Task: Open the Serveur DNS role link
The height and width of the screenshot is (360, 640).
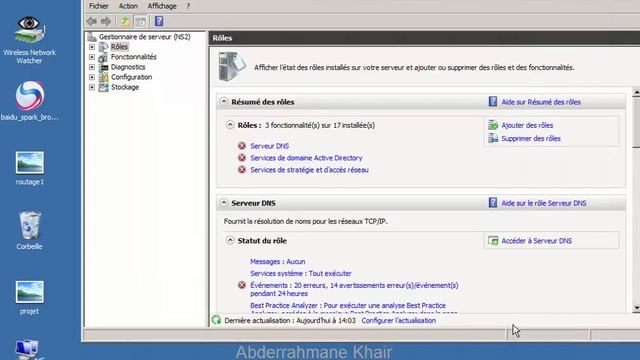Action: pyautogui.click(x=269, y=146)
